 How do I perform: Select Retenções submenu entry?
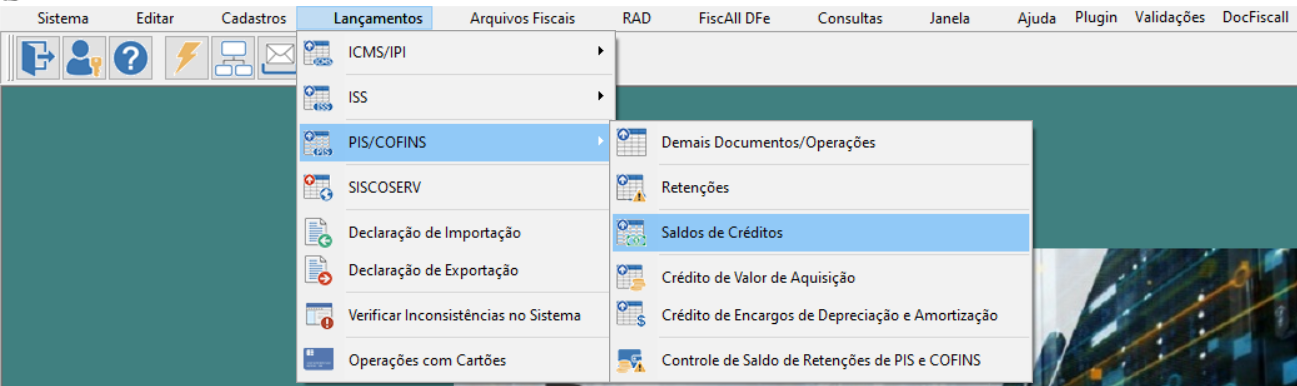[821, 187]
